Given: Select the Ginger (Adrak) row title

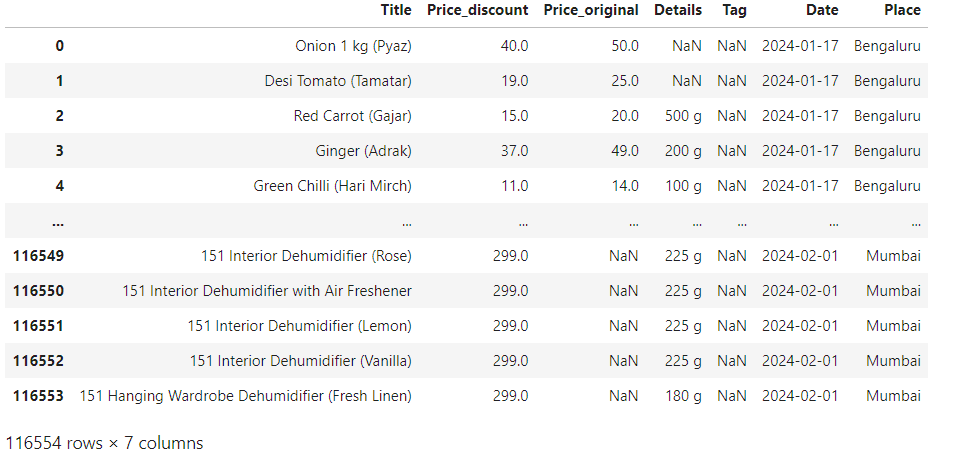Looking at the screenshot, I should click(363, 151).
